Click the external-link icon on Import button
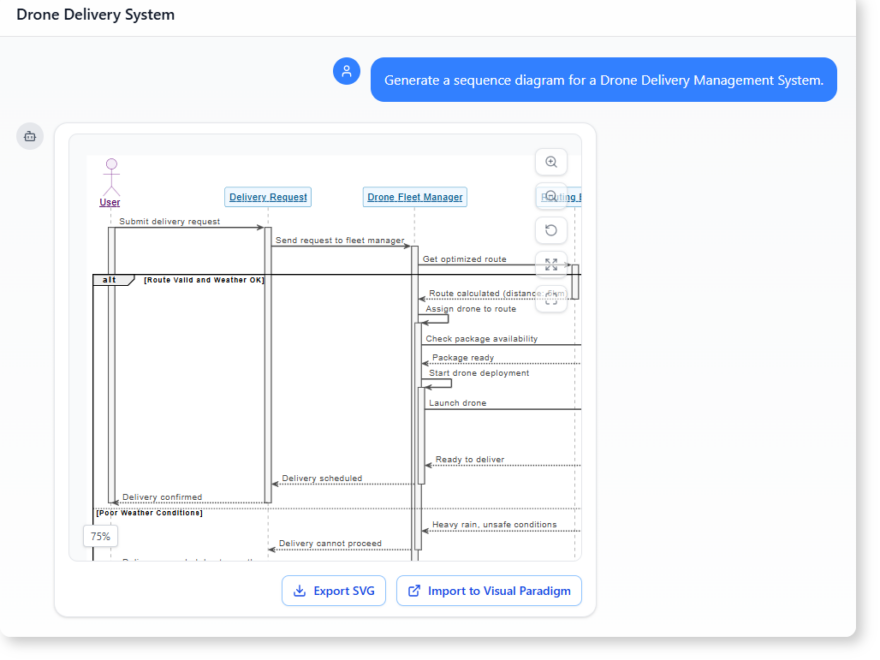The height and width of the screenshot is (660, 880). point(413,591)
